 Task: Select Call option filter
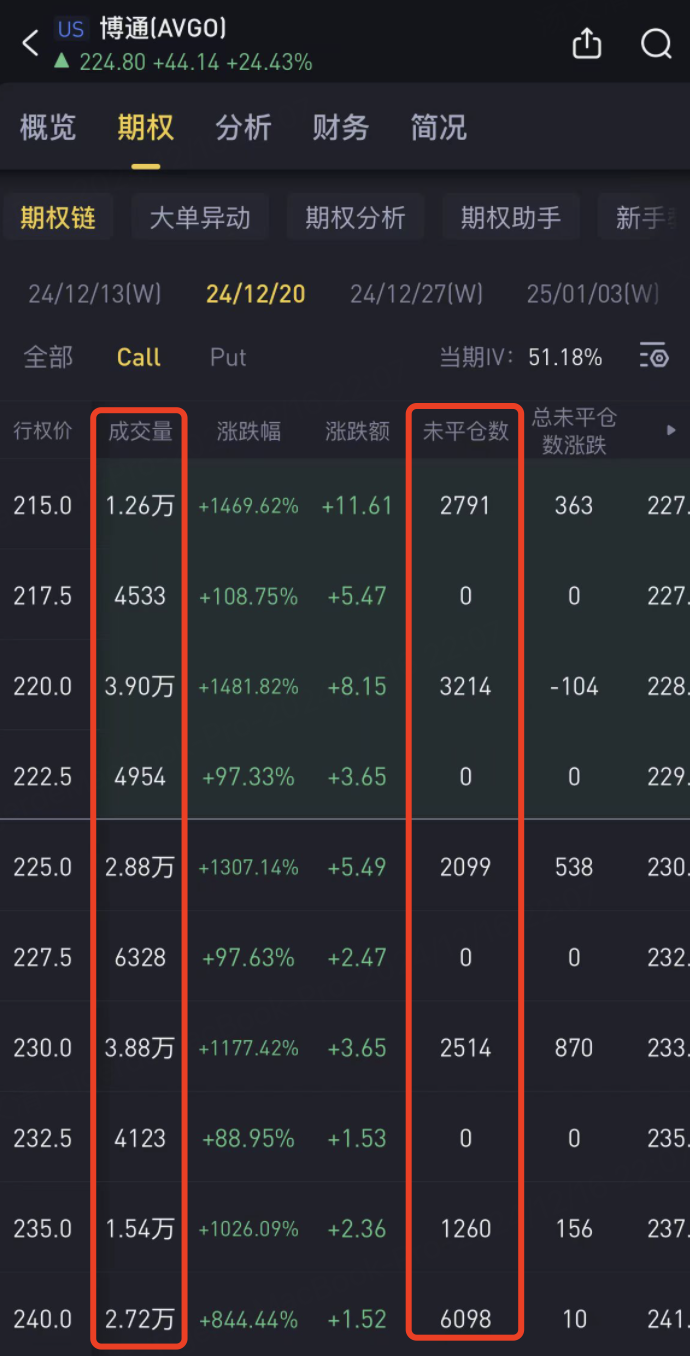coord(139,357)
